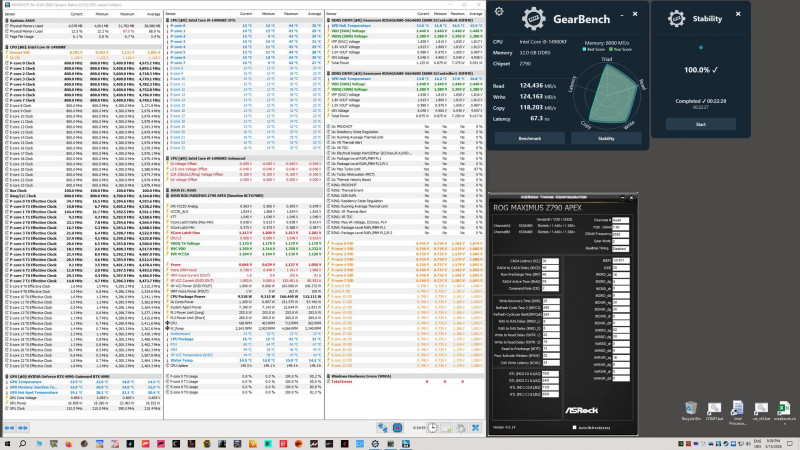Select START.bat desktop shortcut
Viewport: 800px width, 450px height.
click(x=714, y=411)
